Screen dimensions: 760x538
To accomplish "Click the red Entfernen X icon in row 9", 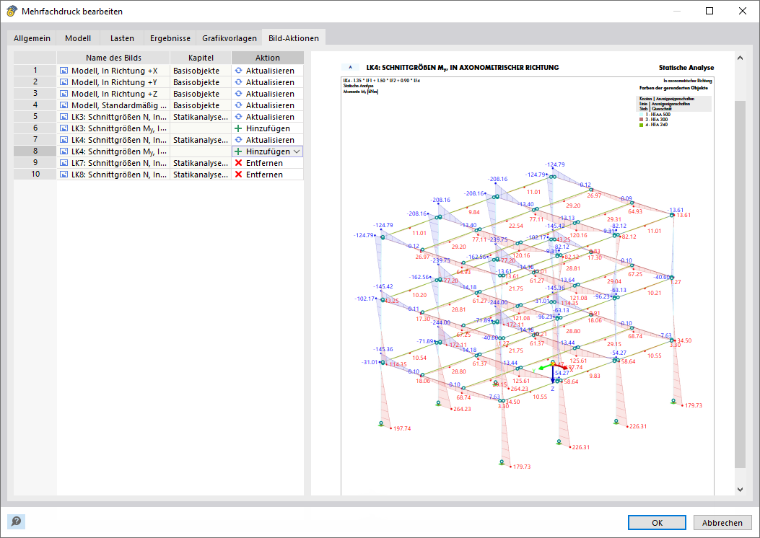I will pyautogui.click(x=238, y=163).
